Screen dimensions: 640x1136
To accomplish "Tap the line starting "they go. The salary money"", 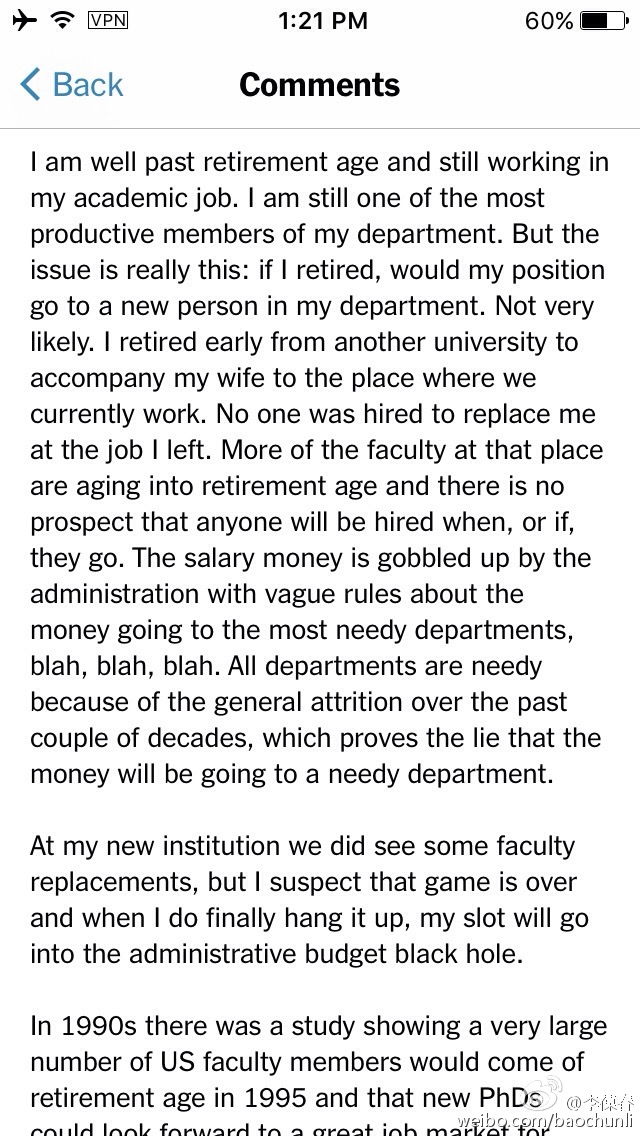I will coord(310,558).
